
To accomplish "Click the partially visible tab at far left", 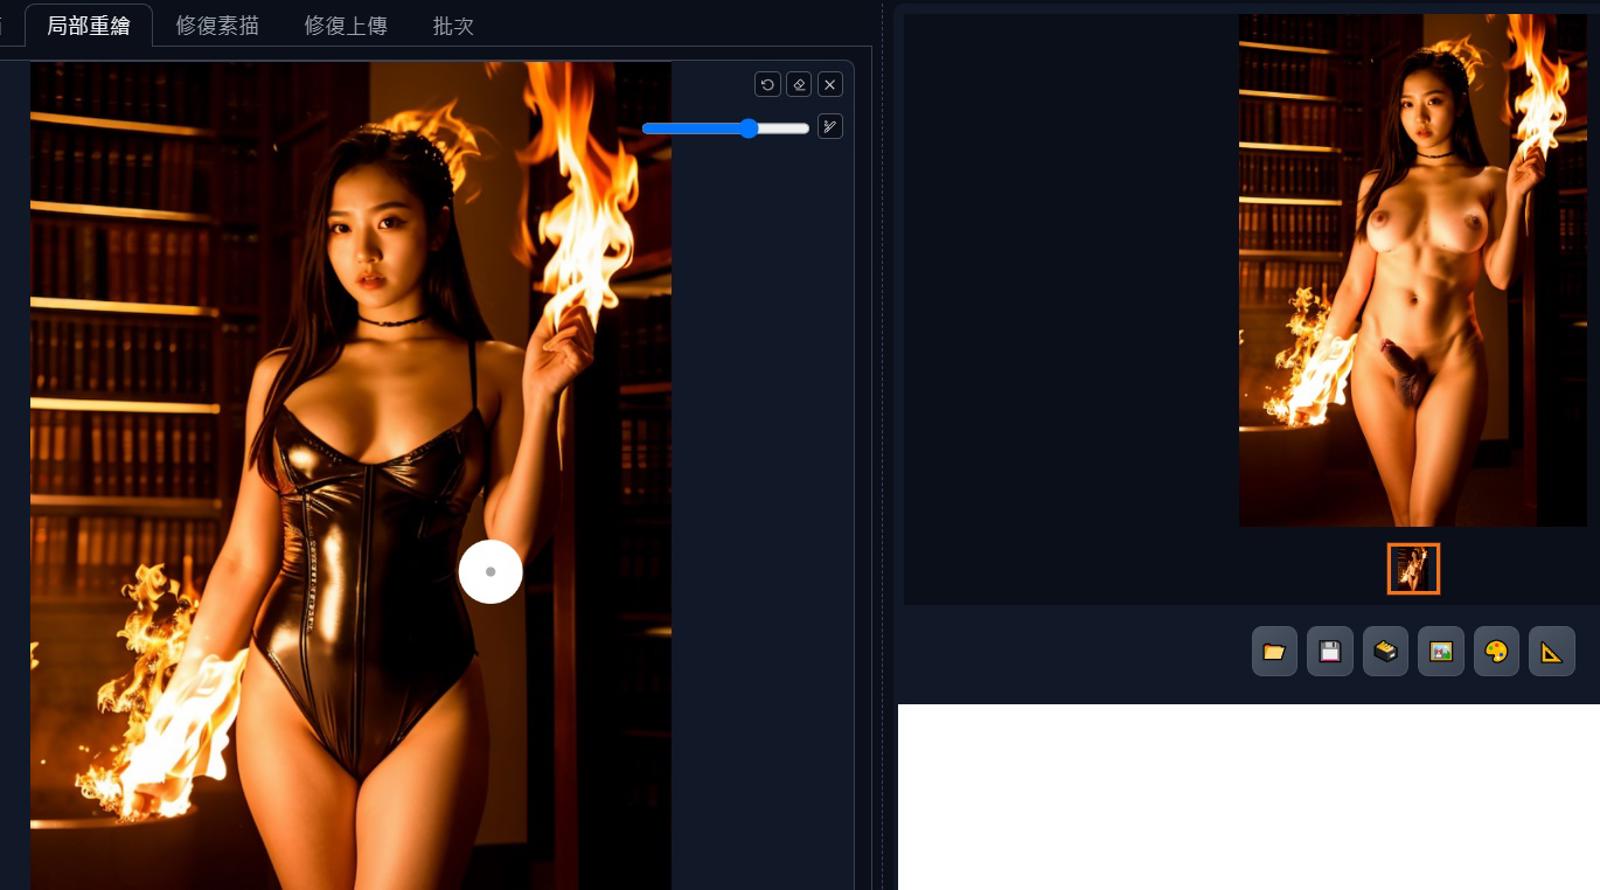I will [6, 26].
